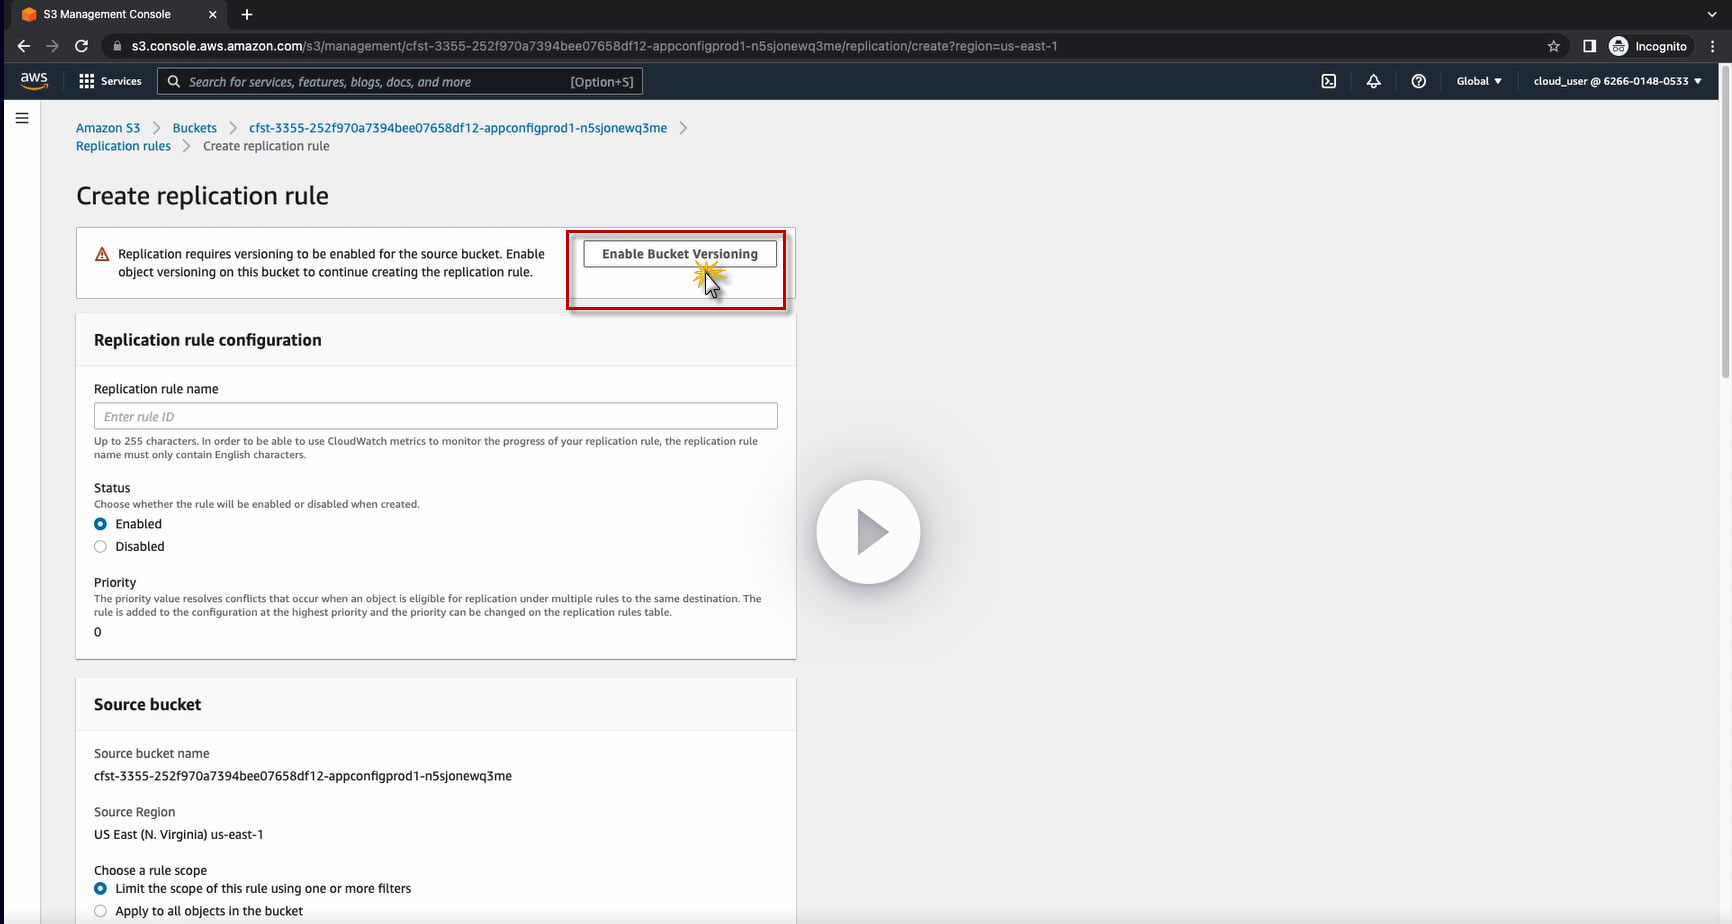The height and width of the screenshot is (924, 1732).
Task: Expand the tab search chevron
Action: tap(1713, 14)
